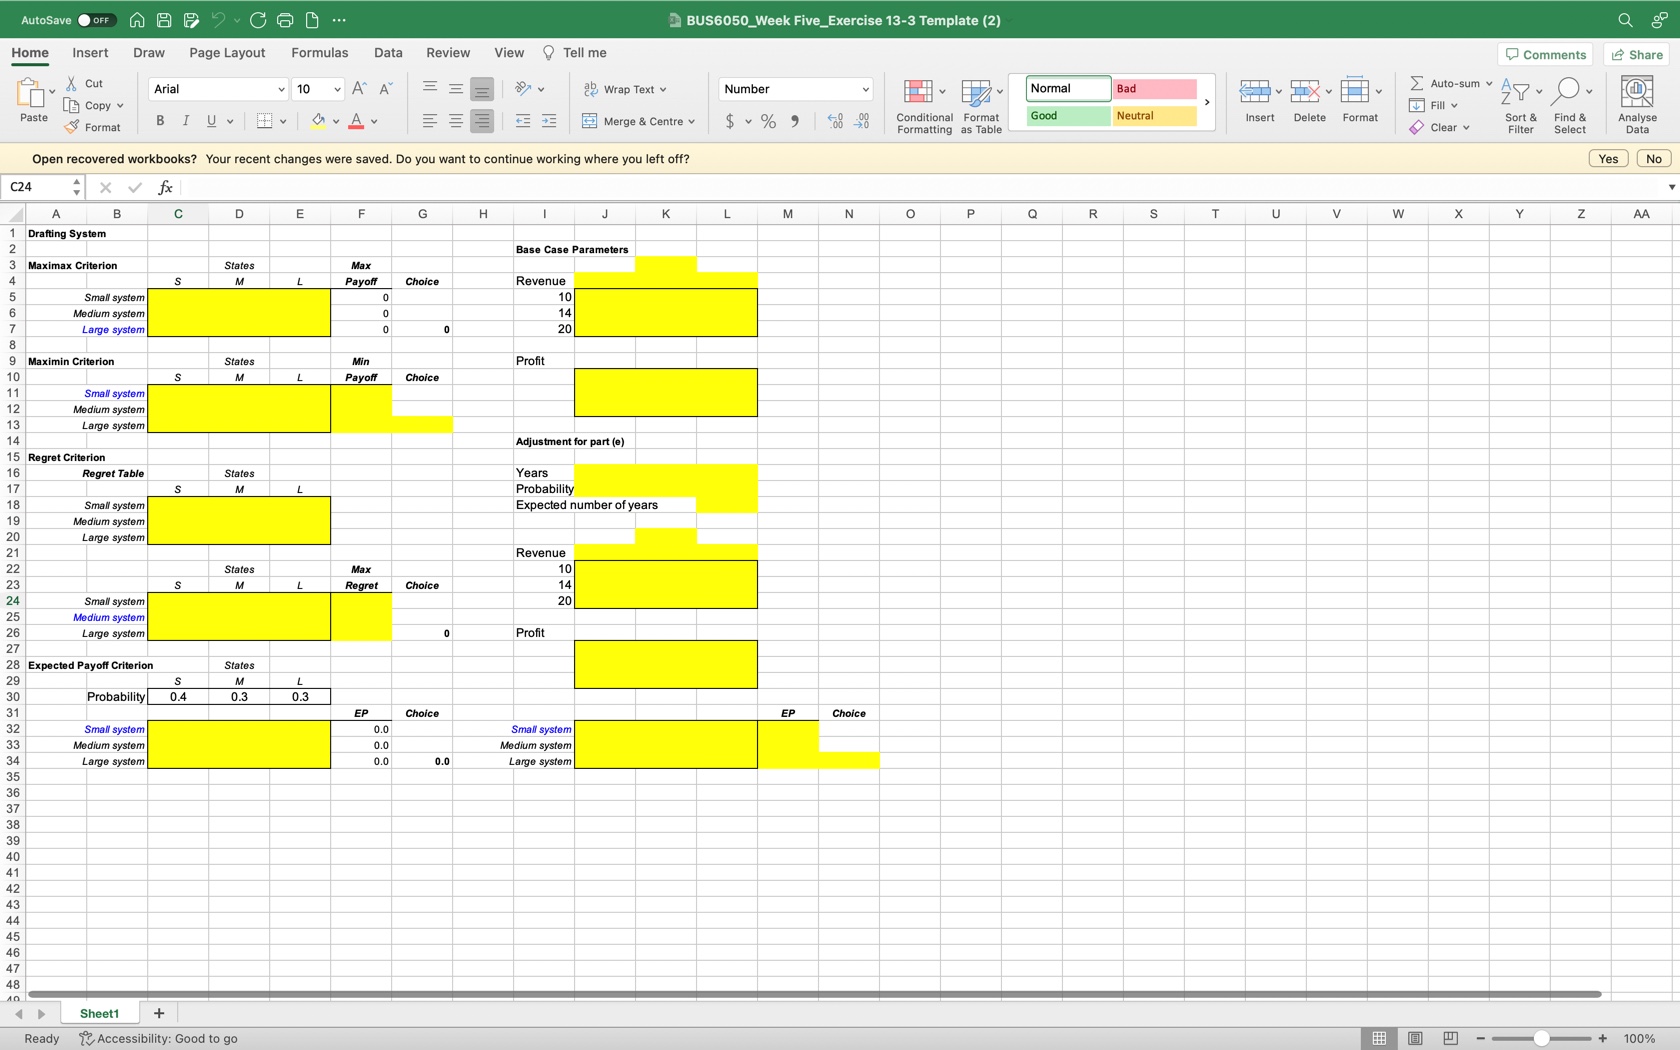
Task: Open the Insert ribbon tab
Action: click(90, 53)
